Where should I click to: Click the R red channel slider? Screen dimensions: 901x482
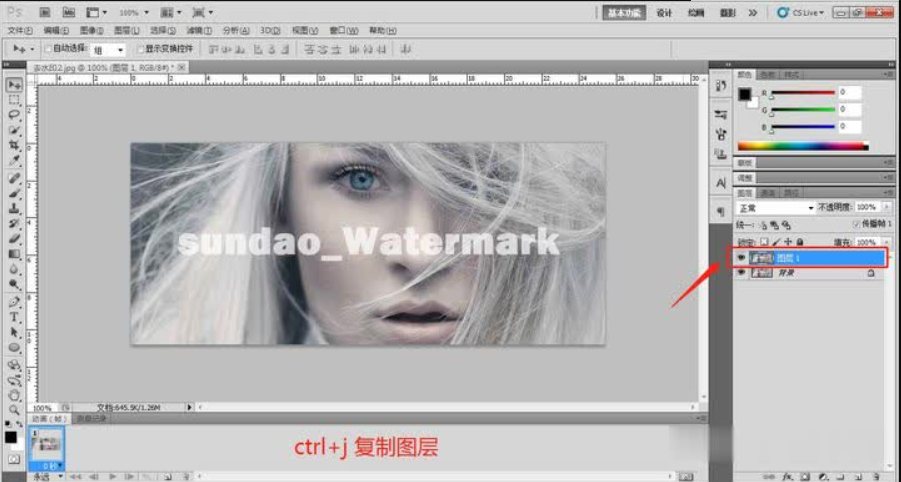click(802, 92)
